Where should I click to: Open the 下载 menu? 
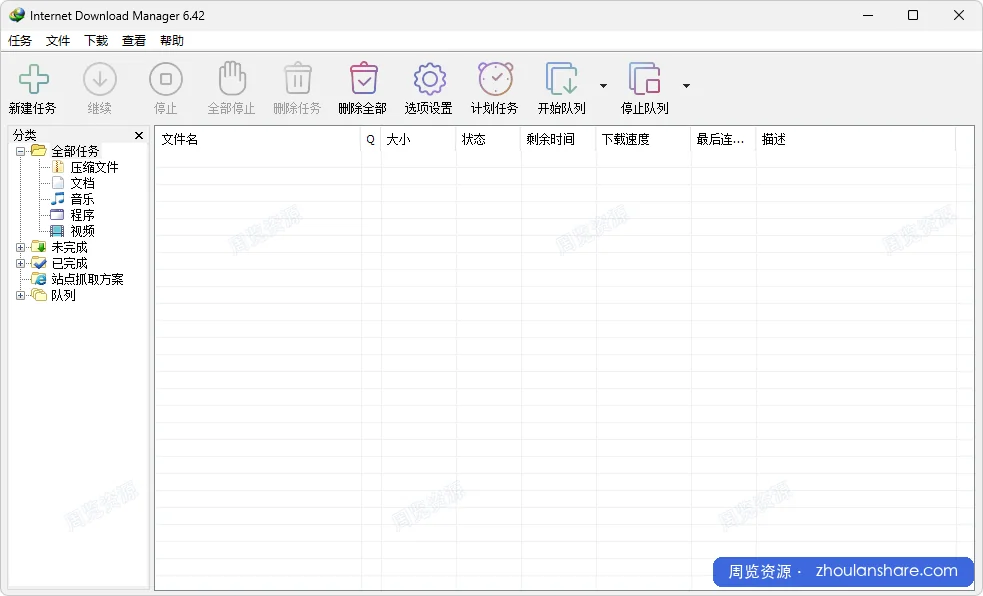pyautogui.click(x=96, y=41)
